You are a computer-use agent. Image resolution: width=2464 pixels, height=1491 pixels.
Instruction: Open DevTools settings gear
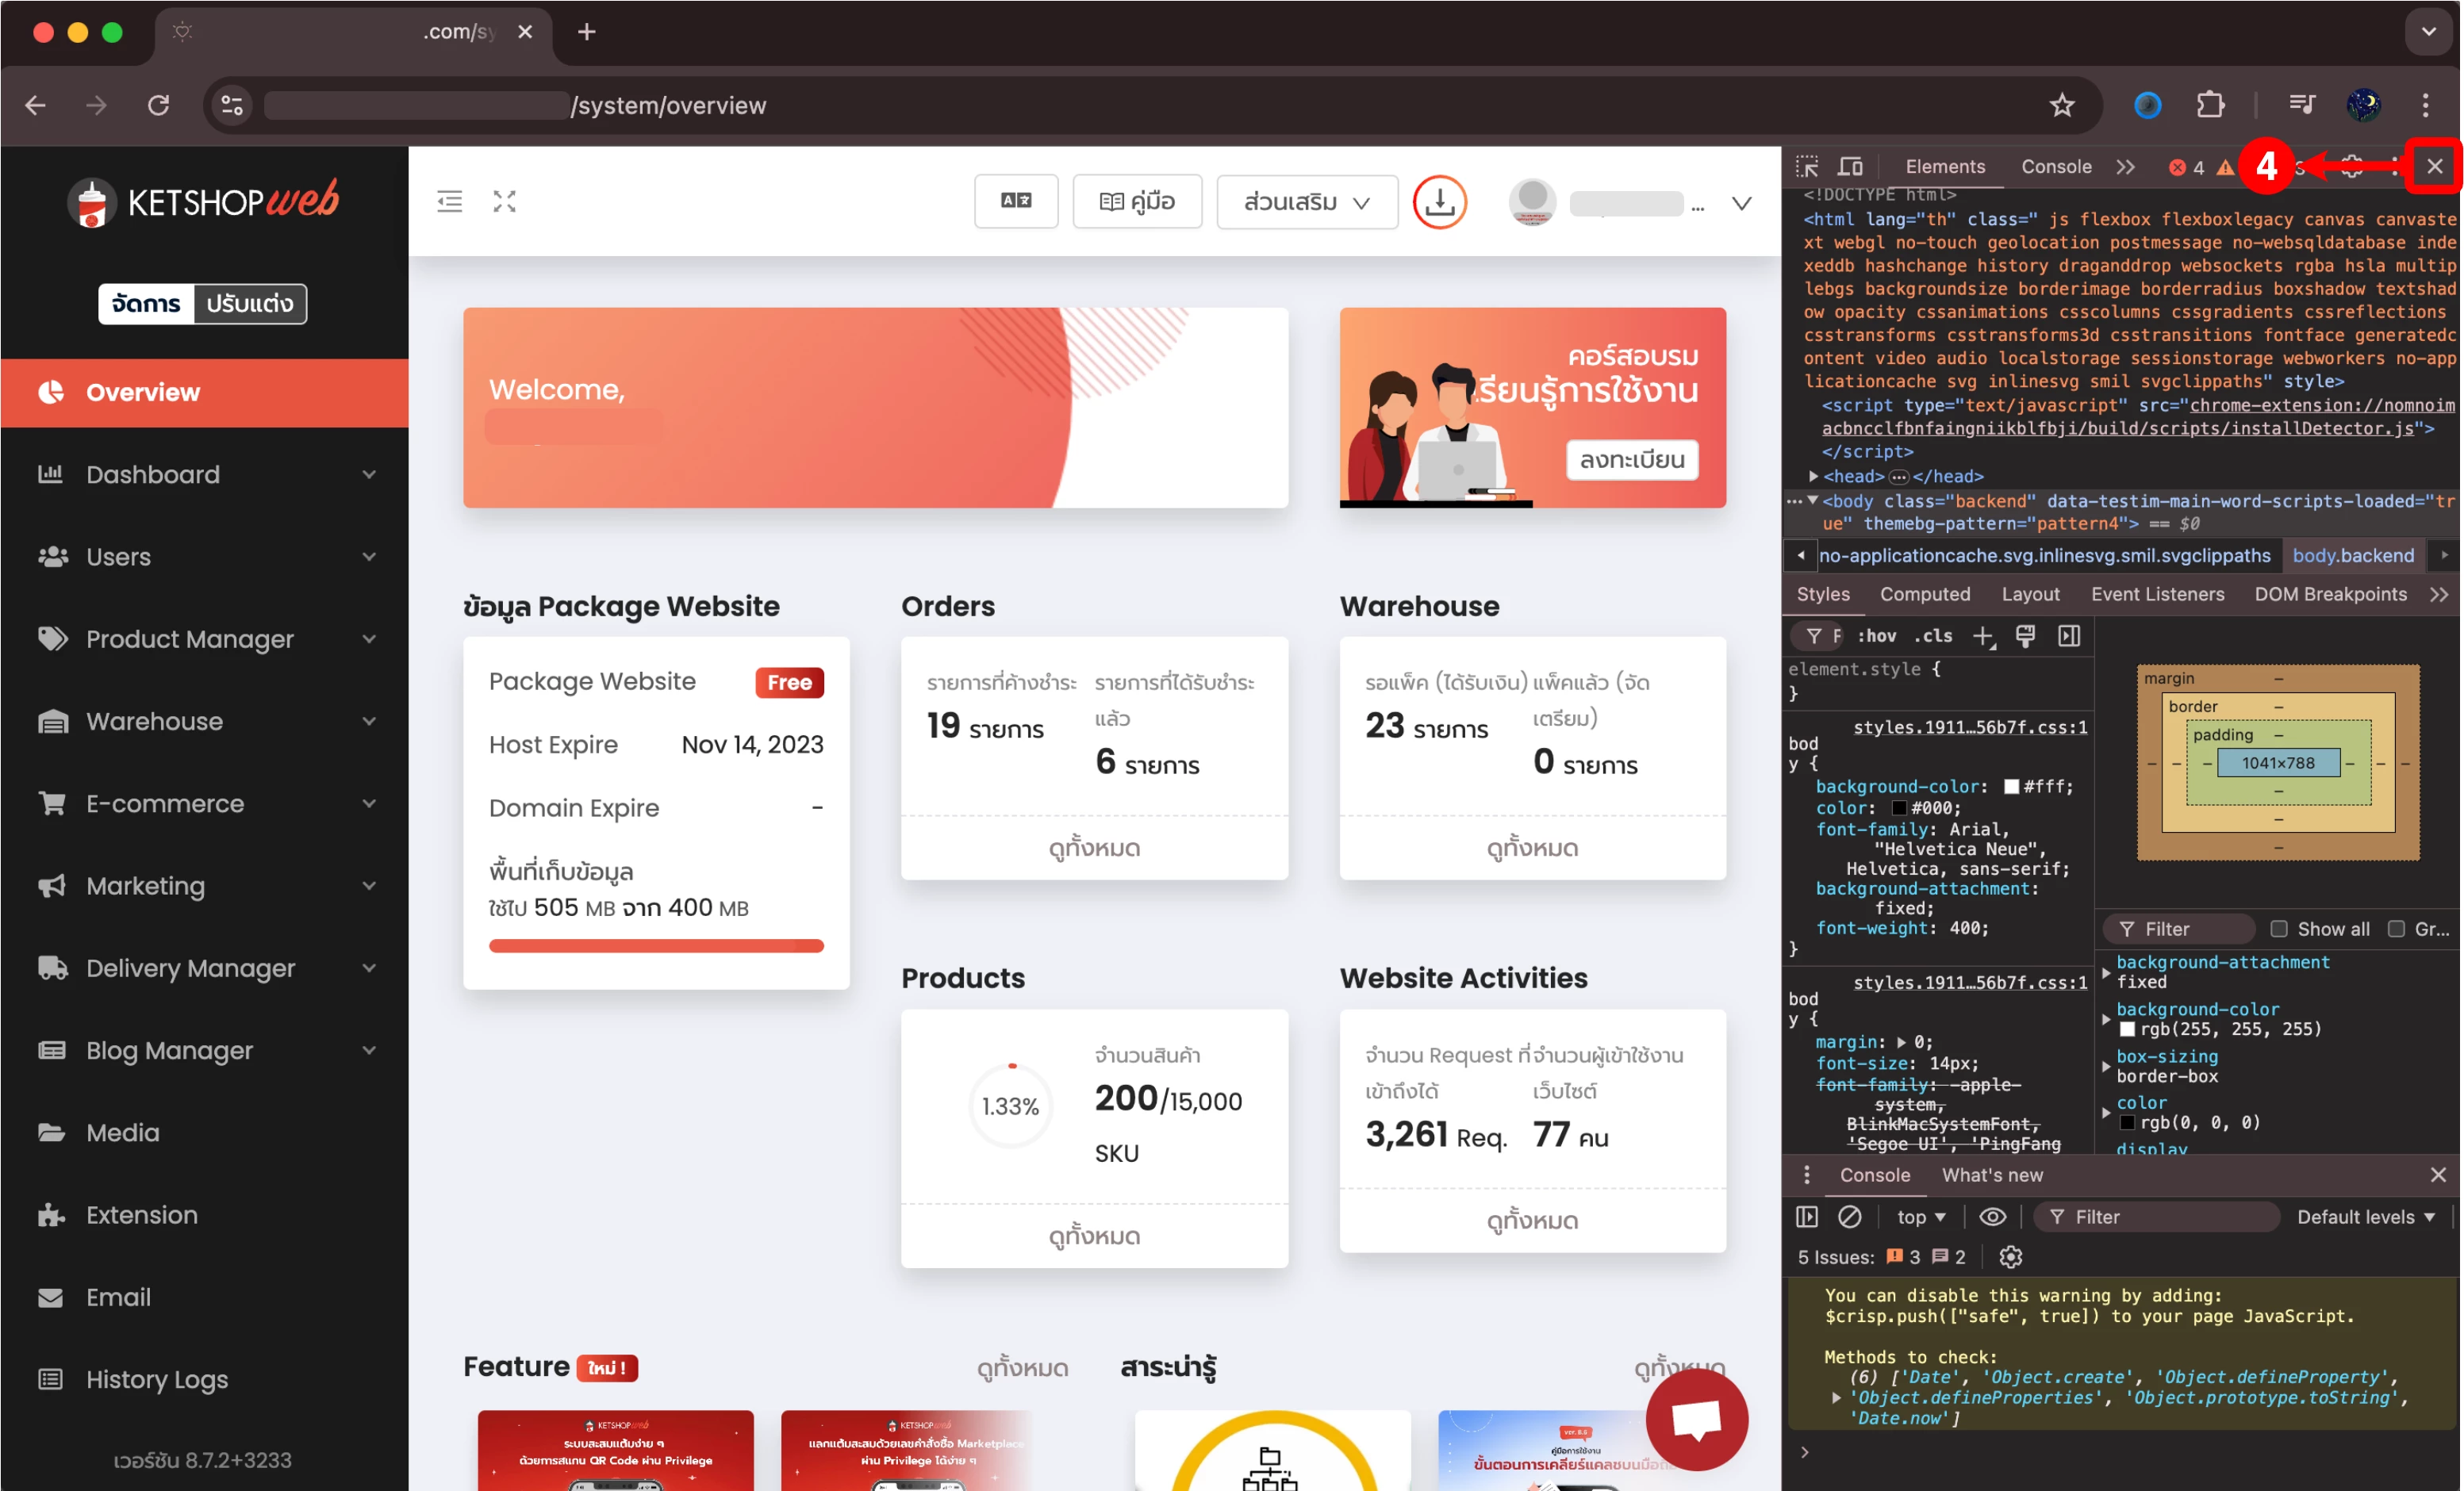pyautogui.click(x=2352, y=167)
